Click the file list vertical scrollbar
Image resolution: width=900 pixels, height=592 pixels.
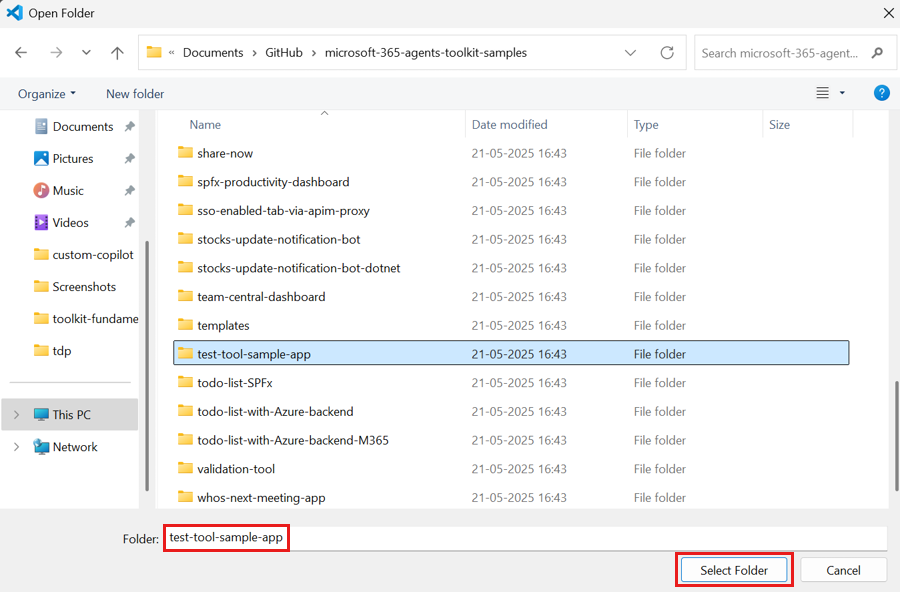point(896,435)
